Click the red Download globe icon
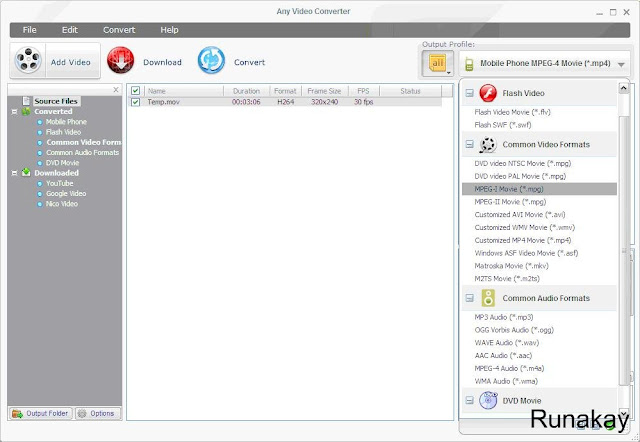 click(120, 60)
